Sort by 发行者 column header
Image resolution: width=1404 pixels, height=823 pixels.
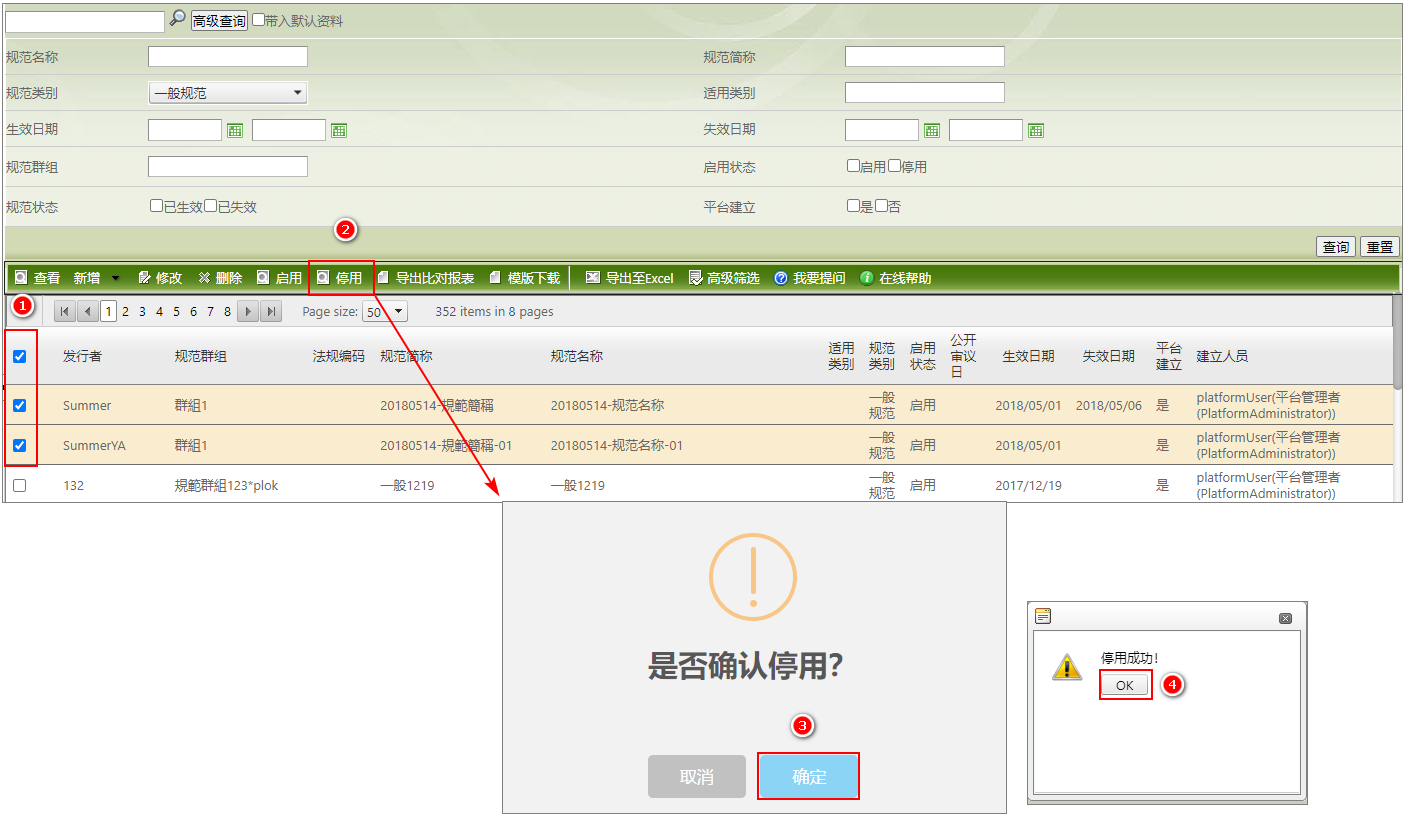(82, 356)
